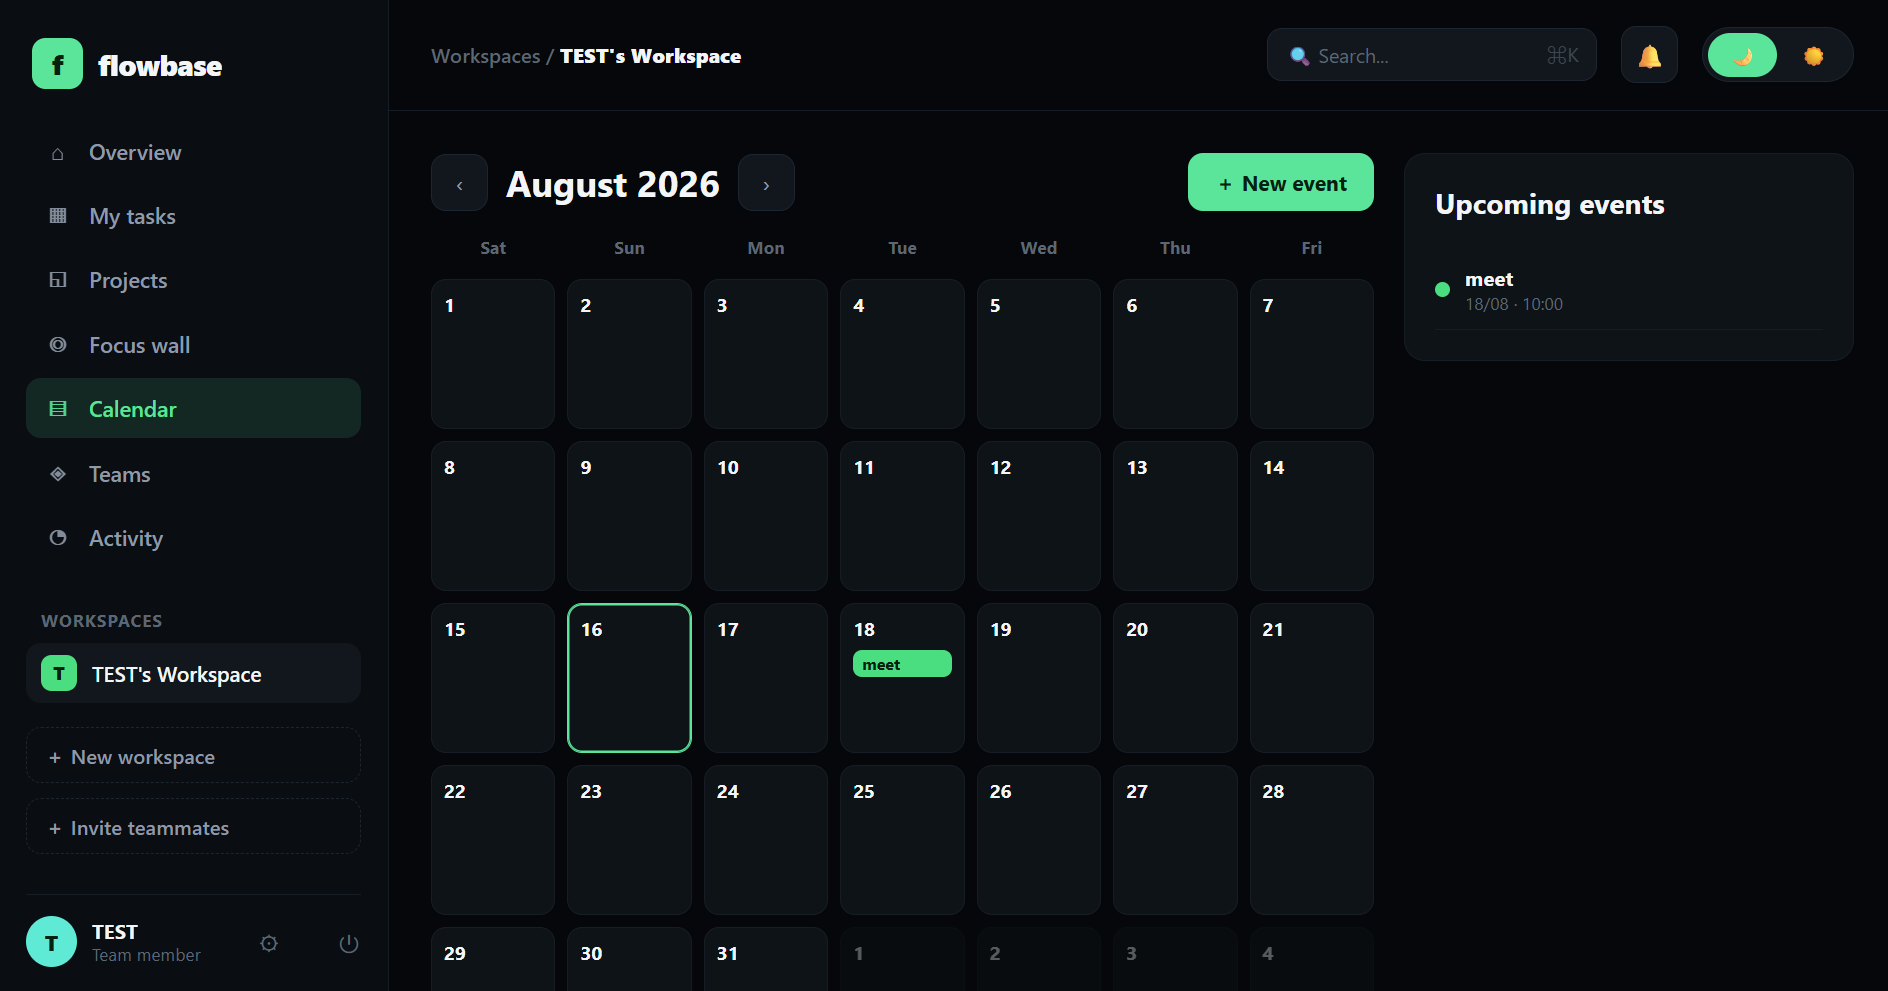The width and height of the screenshot is (1888, 991).
Task: Open Focus wall in sidebar
Action: [x=193, y=345]
